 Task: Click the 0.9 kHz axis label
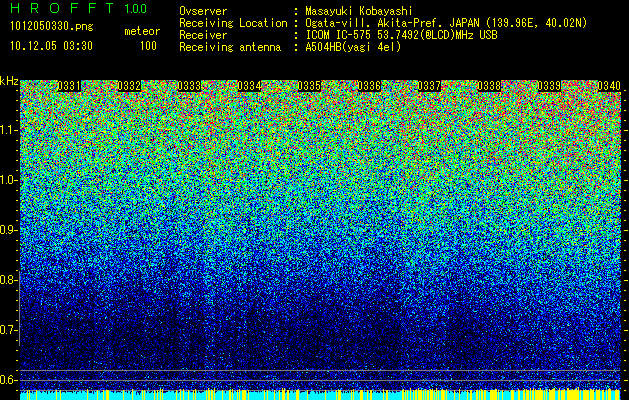click(x=8, y=230)
